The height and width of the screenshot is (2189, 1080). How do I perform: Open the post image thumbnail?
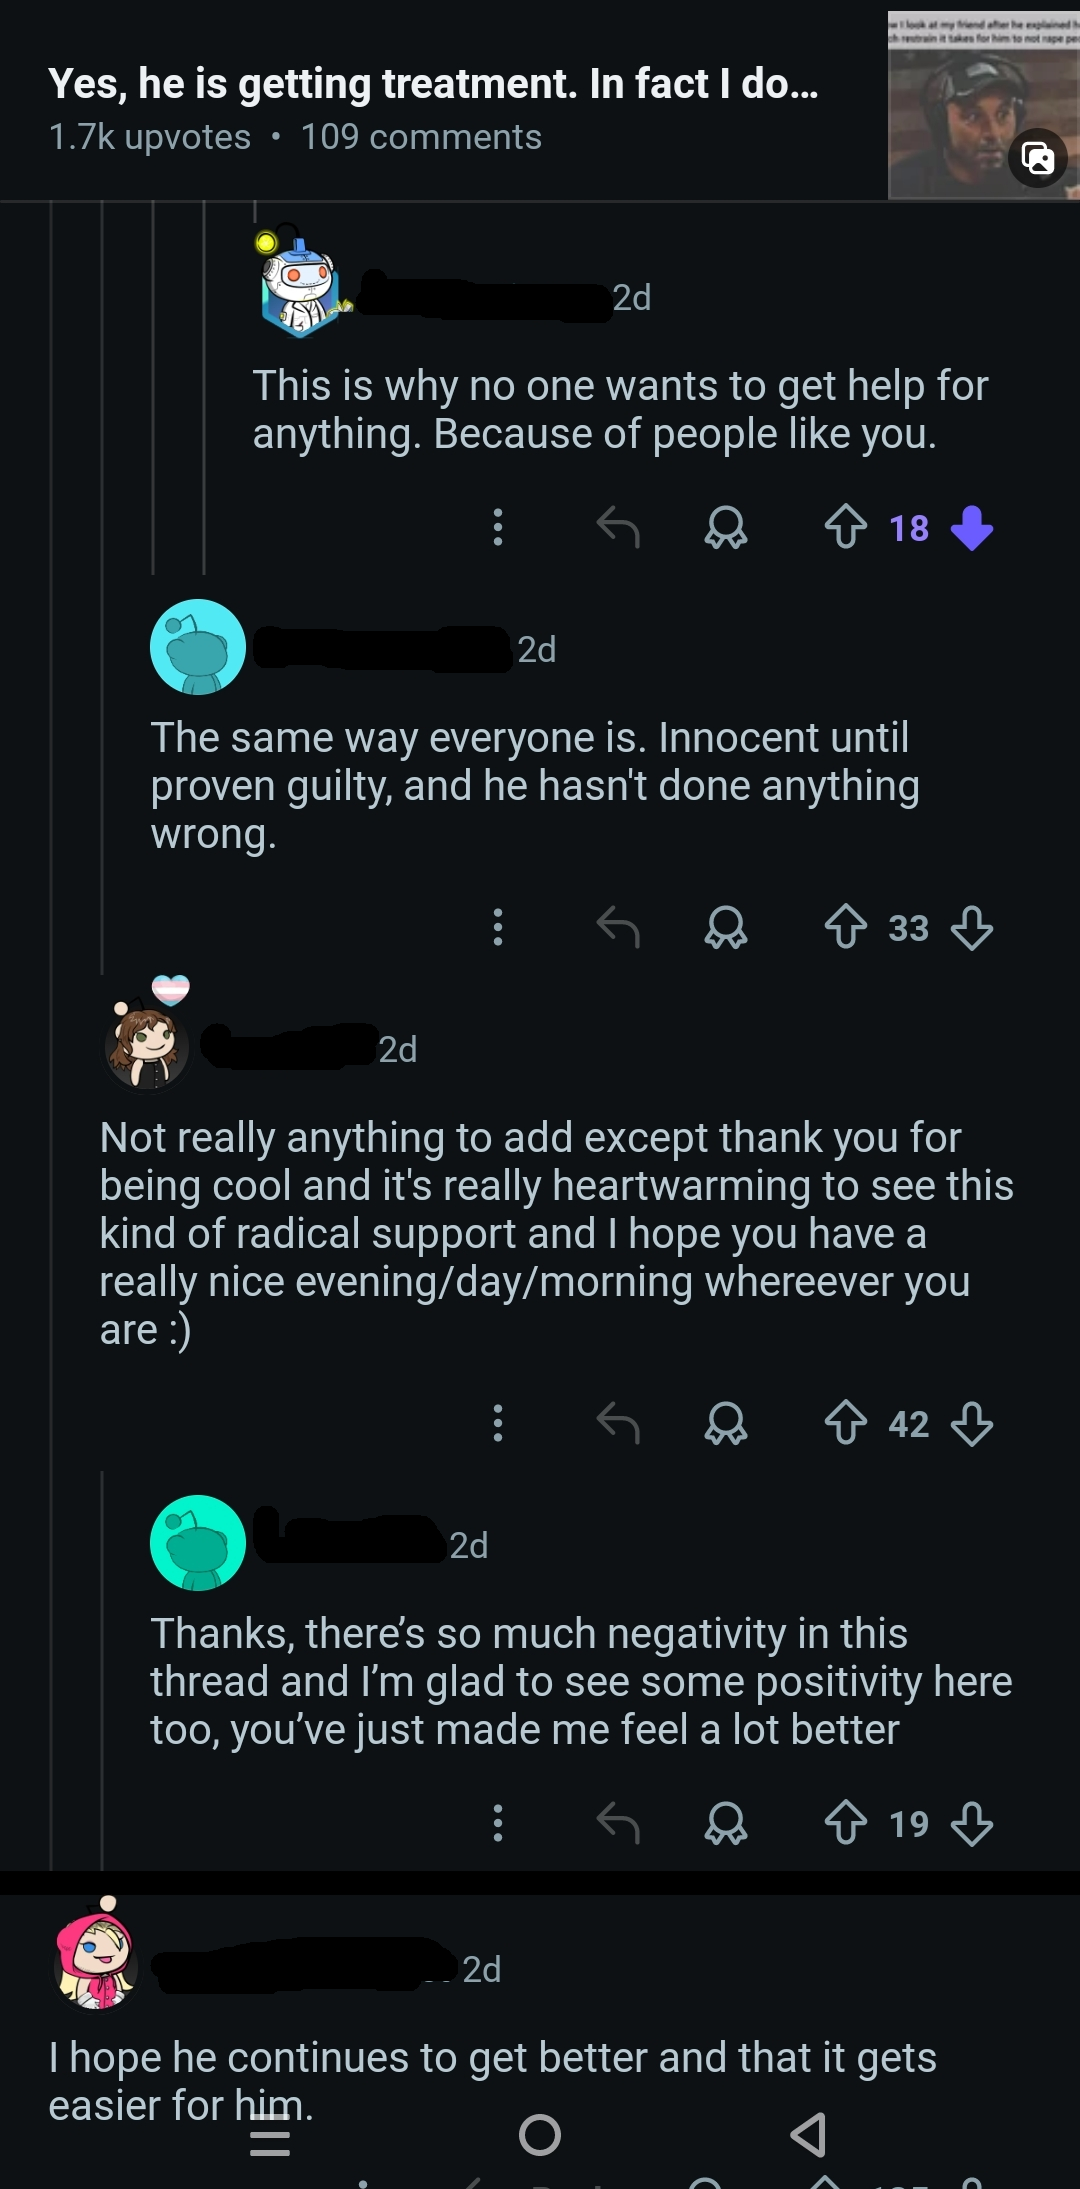[x=982, y=108]
